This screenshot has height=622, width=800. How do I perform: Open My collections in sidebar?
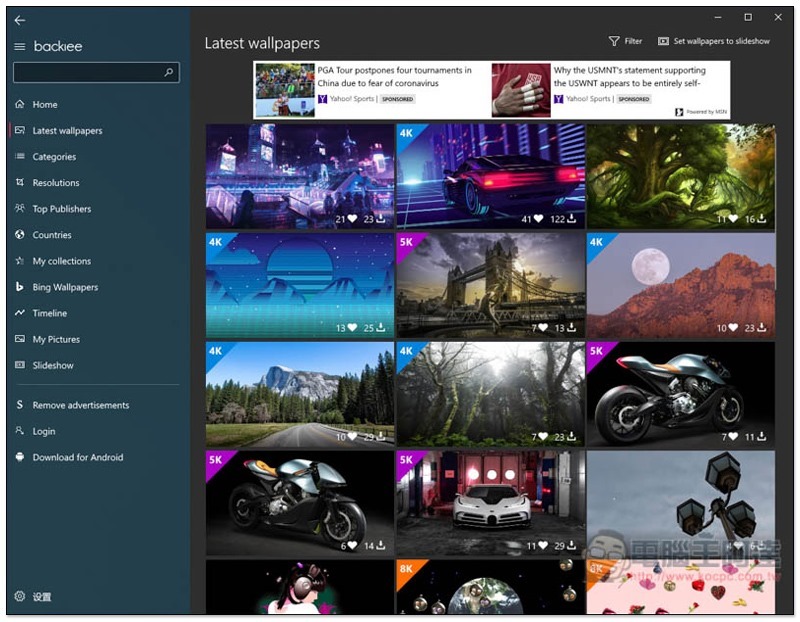pos(61,261)
